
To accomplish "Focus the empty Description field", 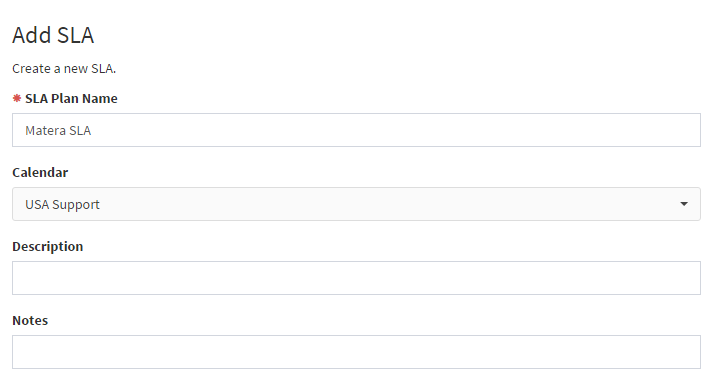I will (x=356, y=278).
